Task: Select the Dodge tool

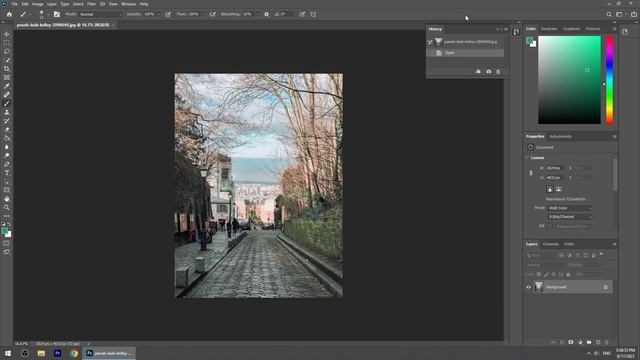Action: click(x=7, y=155)
